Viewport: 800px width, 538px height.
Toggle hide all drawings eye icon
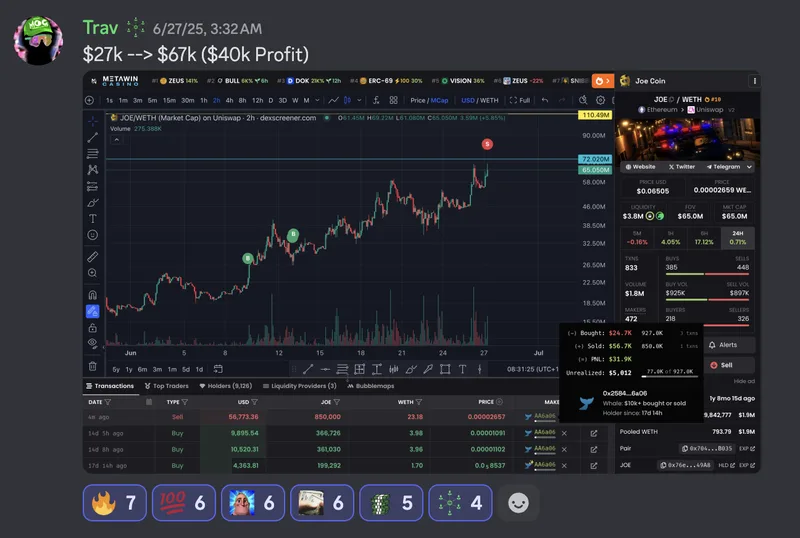click(x=92, y=343)
